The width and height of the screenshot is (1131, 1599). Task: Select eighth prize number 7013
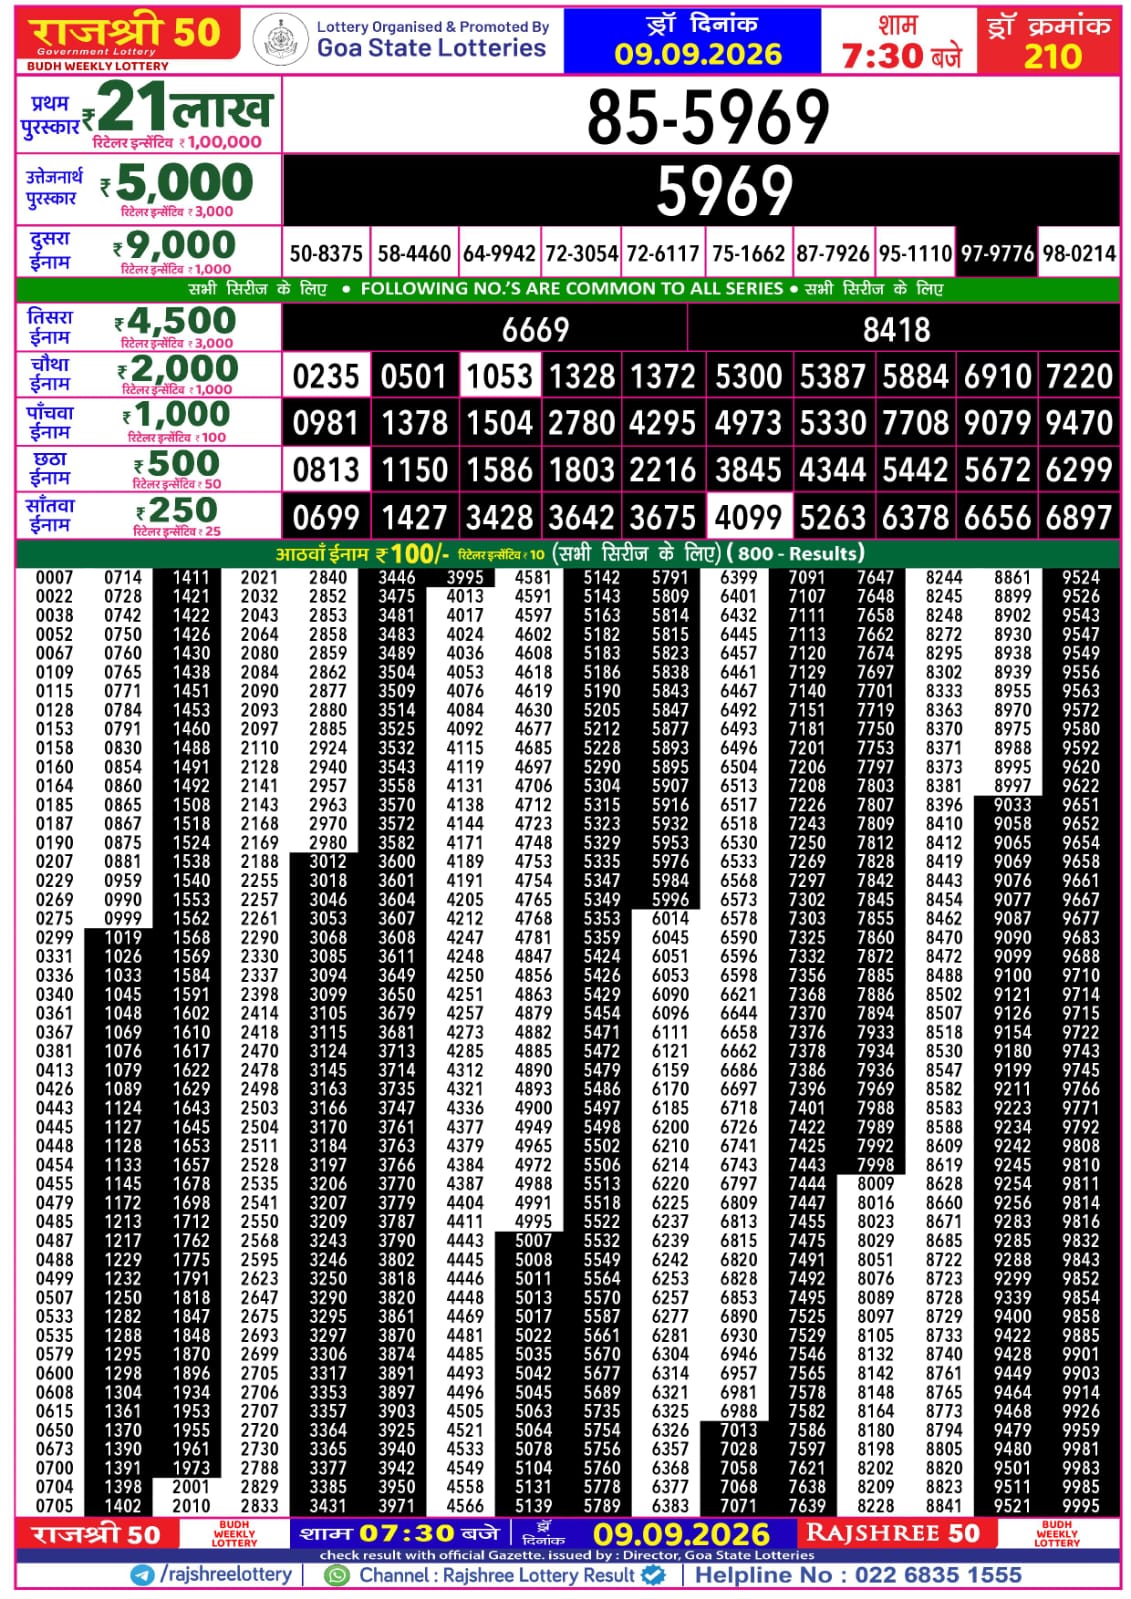[738, 1430]
